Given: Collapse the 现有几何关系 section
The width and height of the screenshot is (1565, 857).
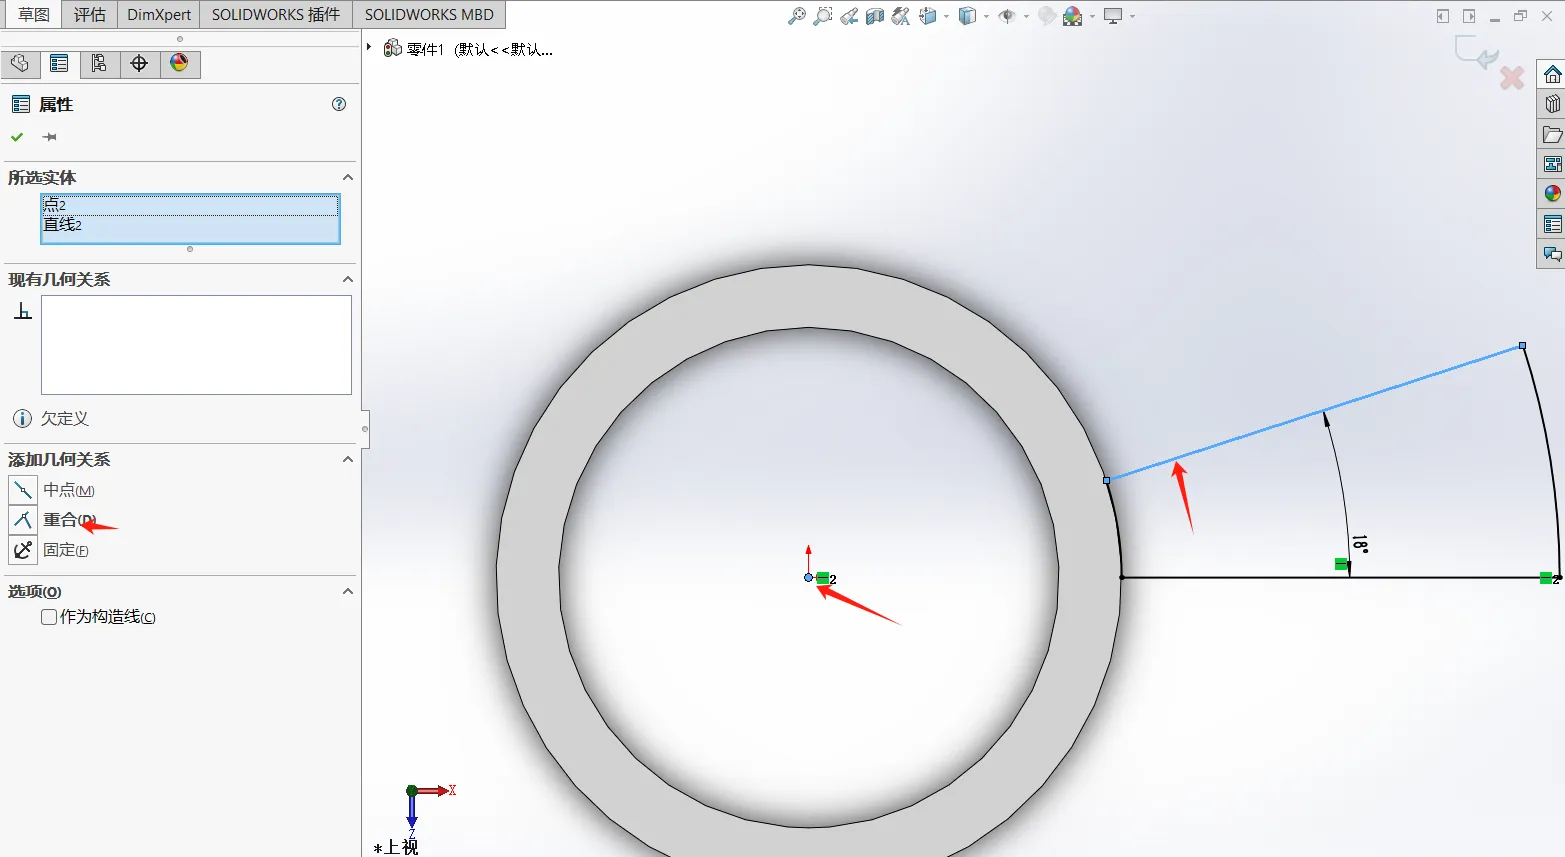Looking at the screenshot, I should (348, 279).
